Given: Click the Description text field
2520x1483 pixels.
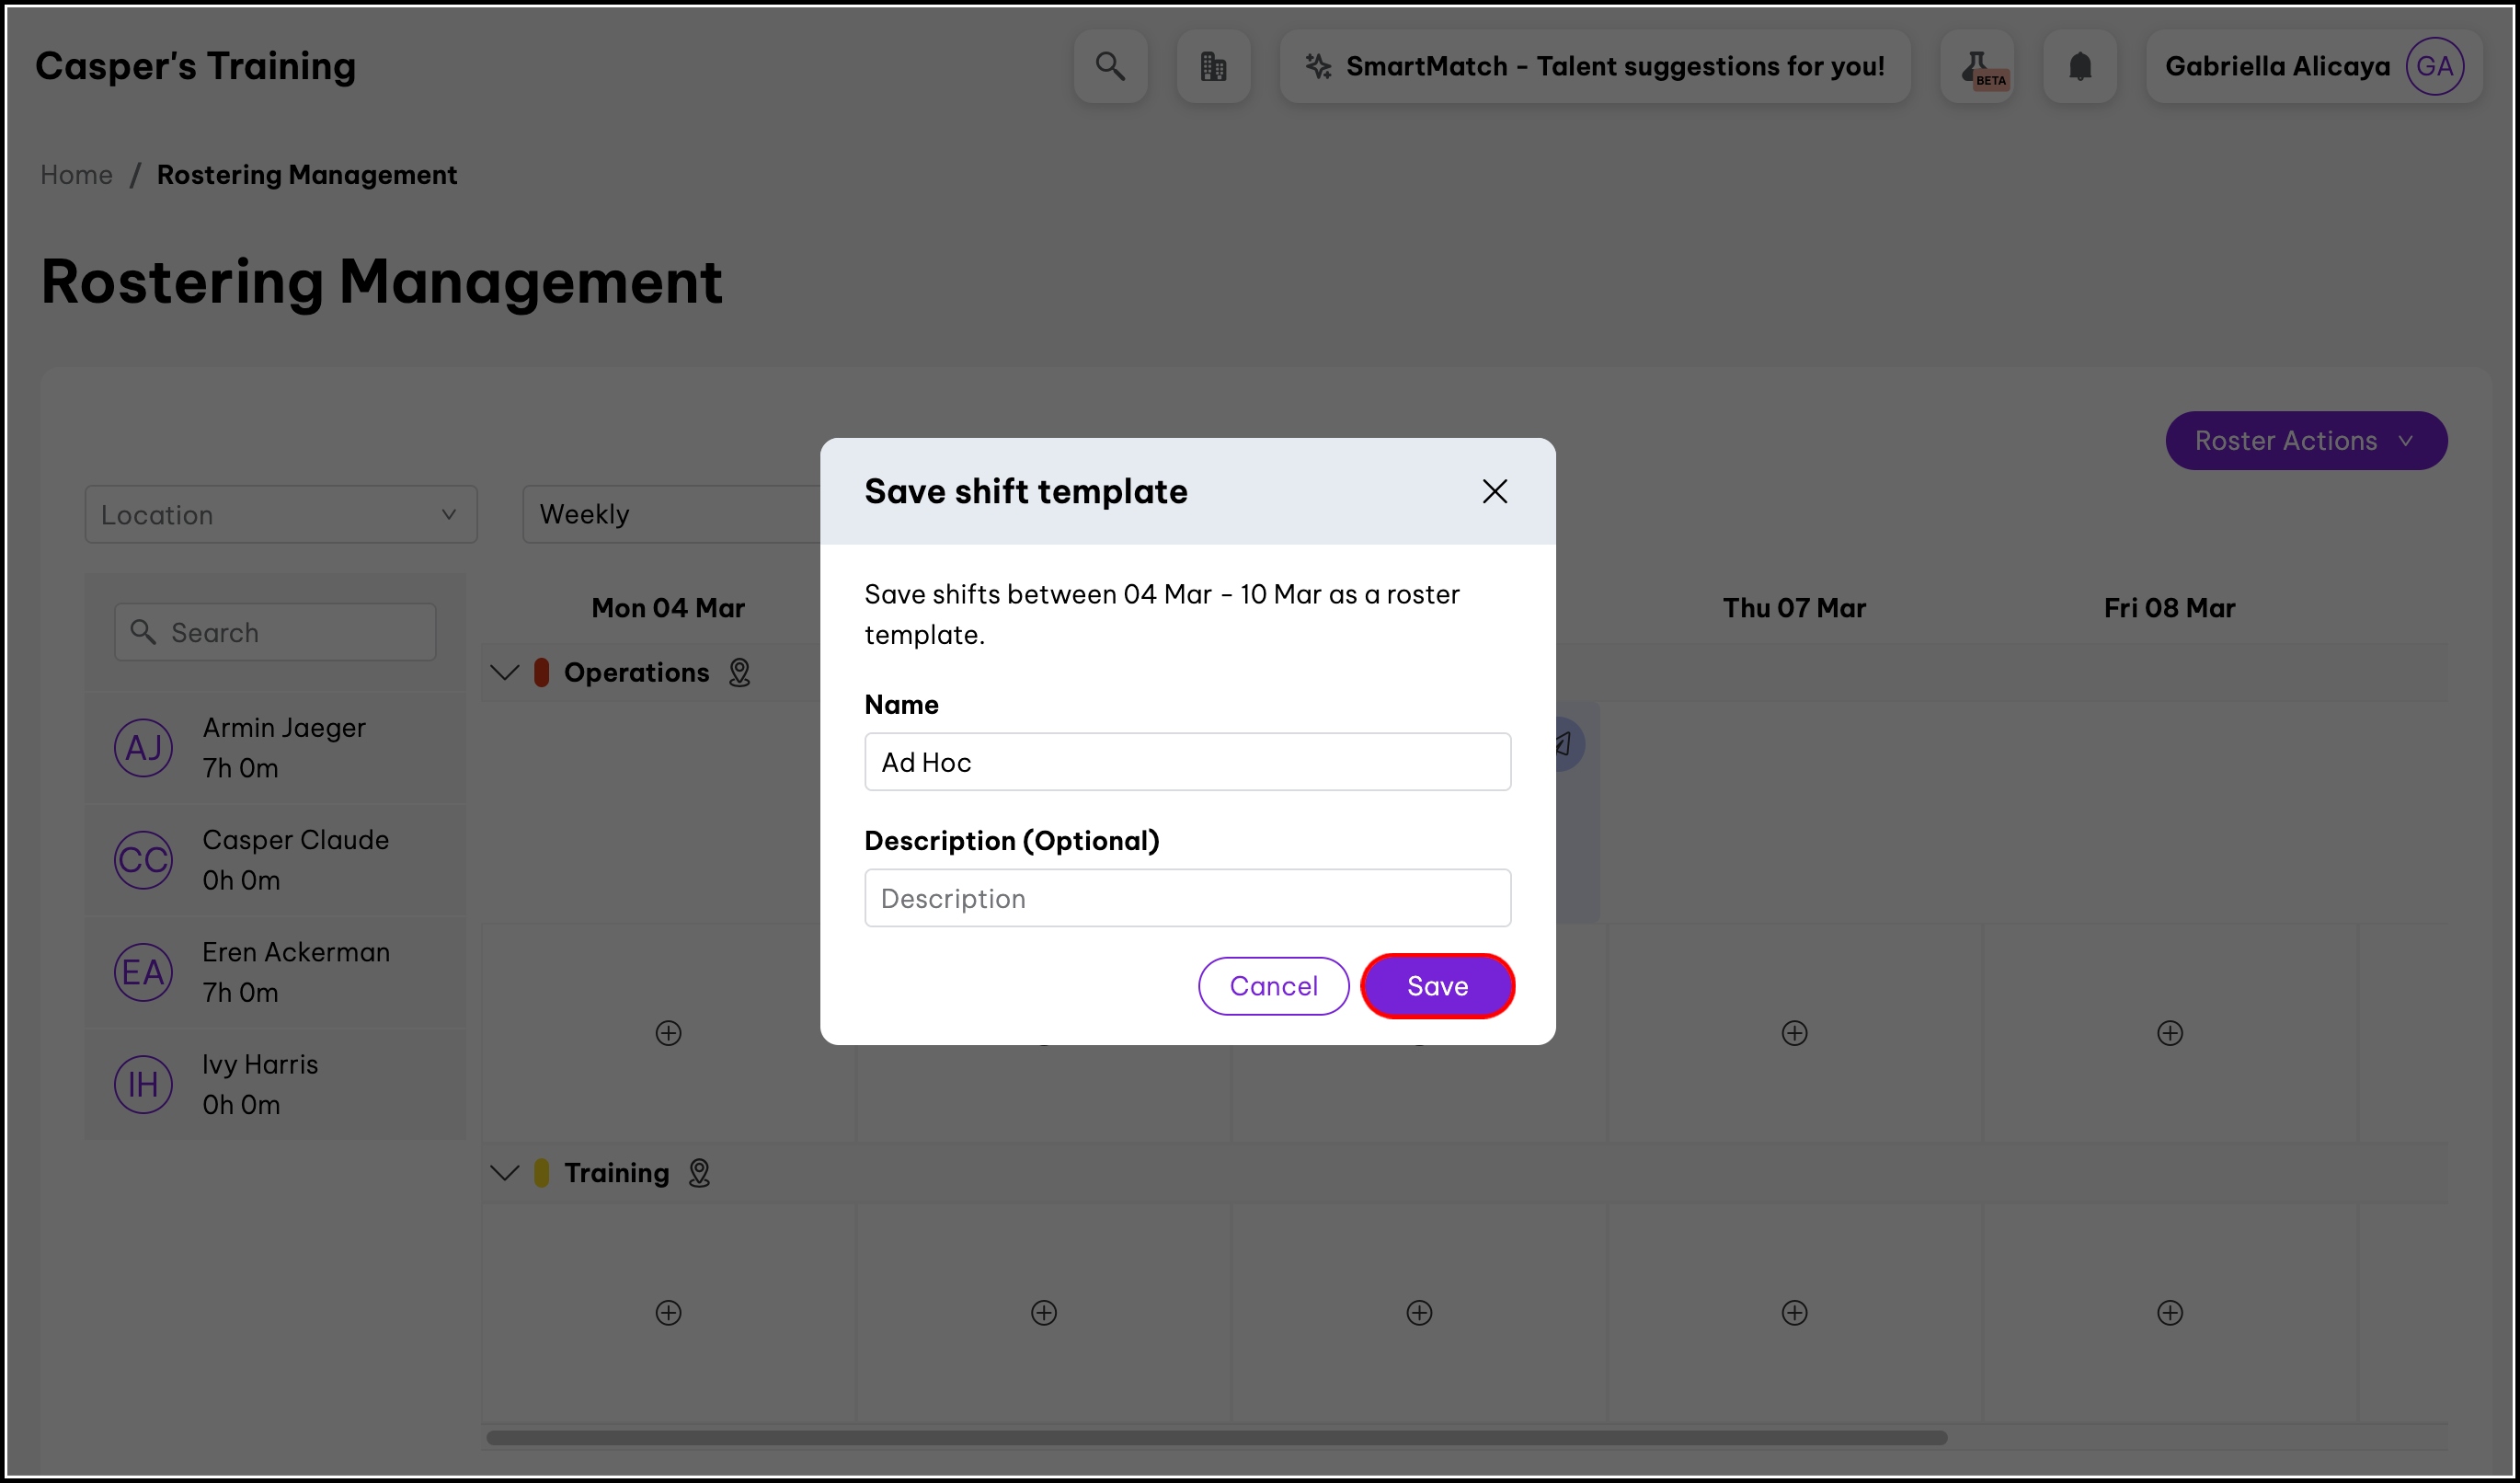Looking at the screenshot, I should point(1187,898).
